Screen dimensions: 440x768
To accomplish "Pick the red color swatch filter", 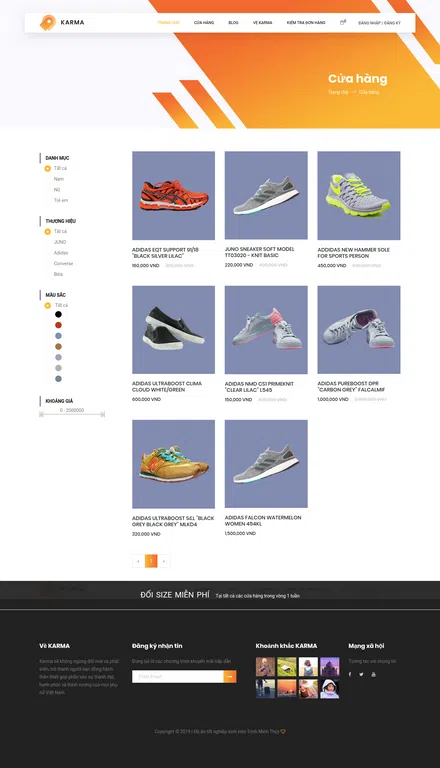I will click(58, 325).
